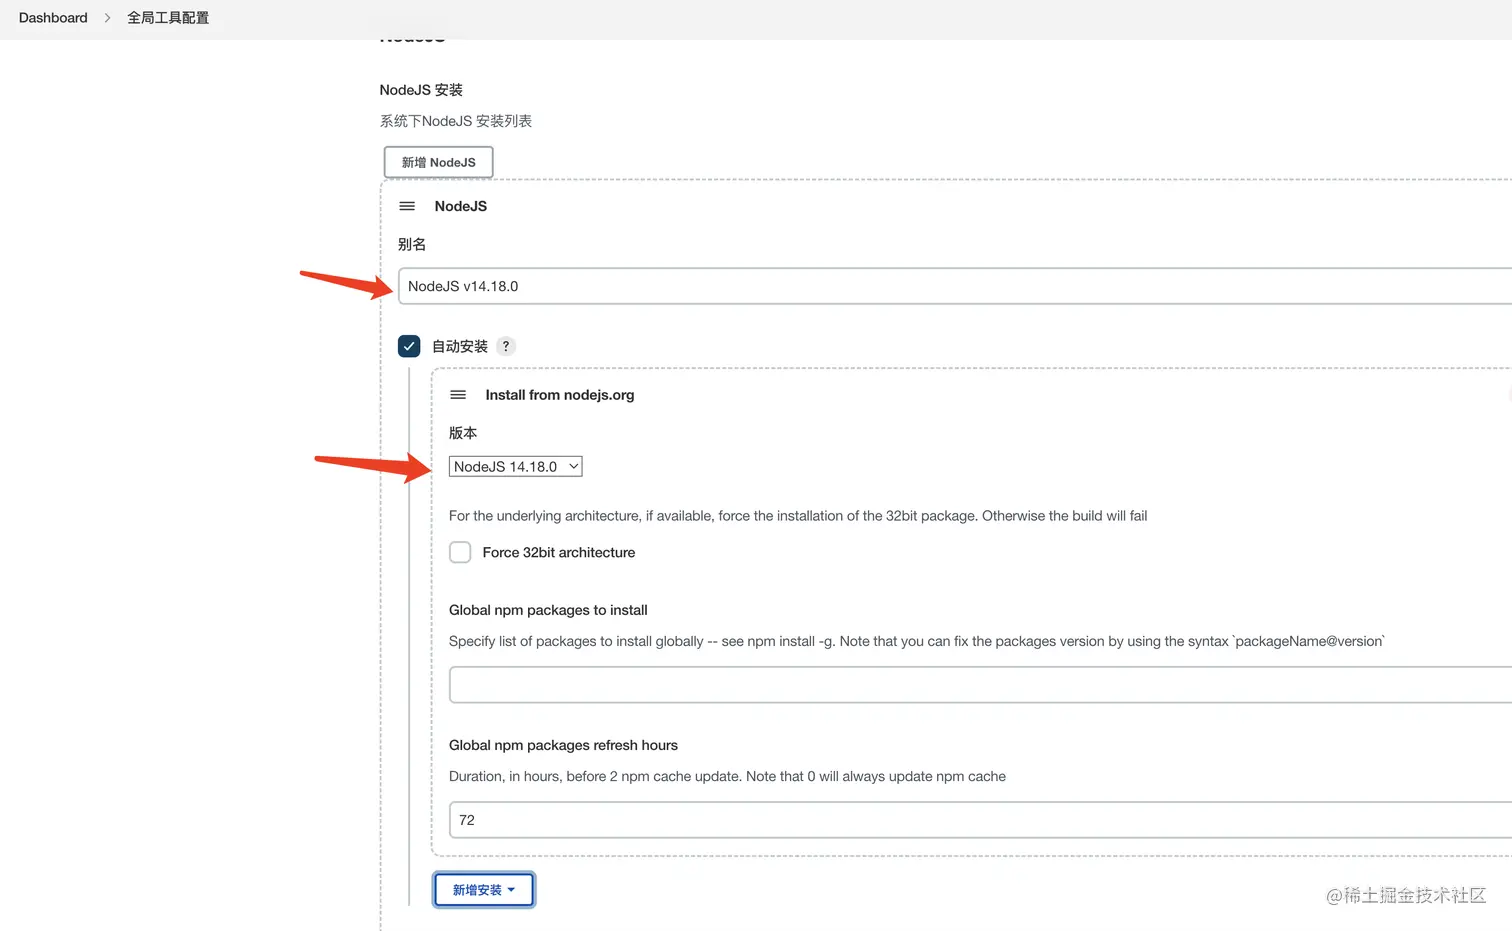Click the NodeJS installer drag handle icon

[407, 206]
